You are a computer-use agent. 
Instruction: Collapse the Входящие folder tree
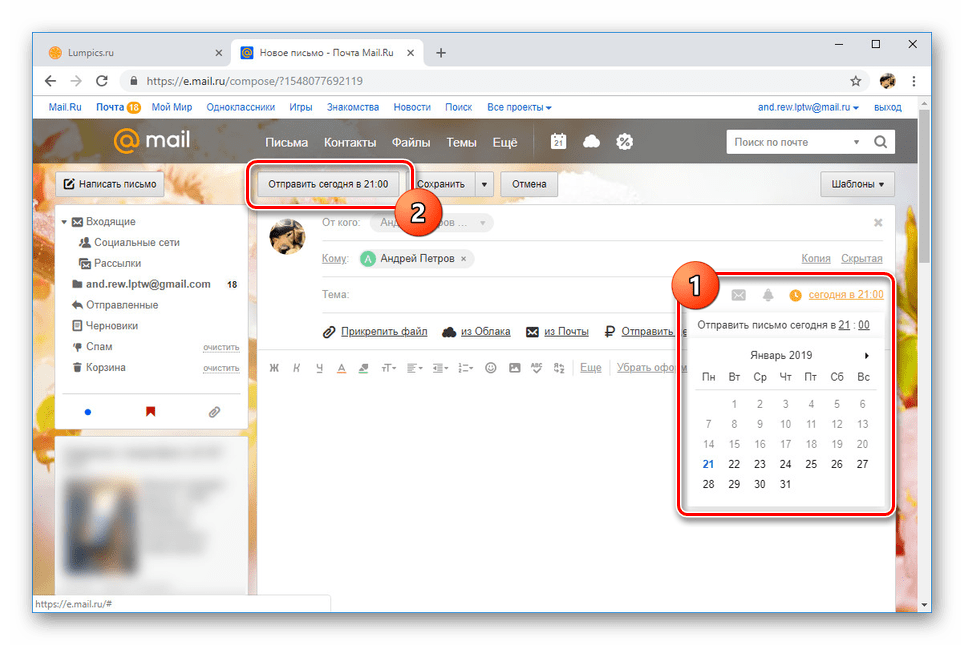tap(64, 222)
